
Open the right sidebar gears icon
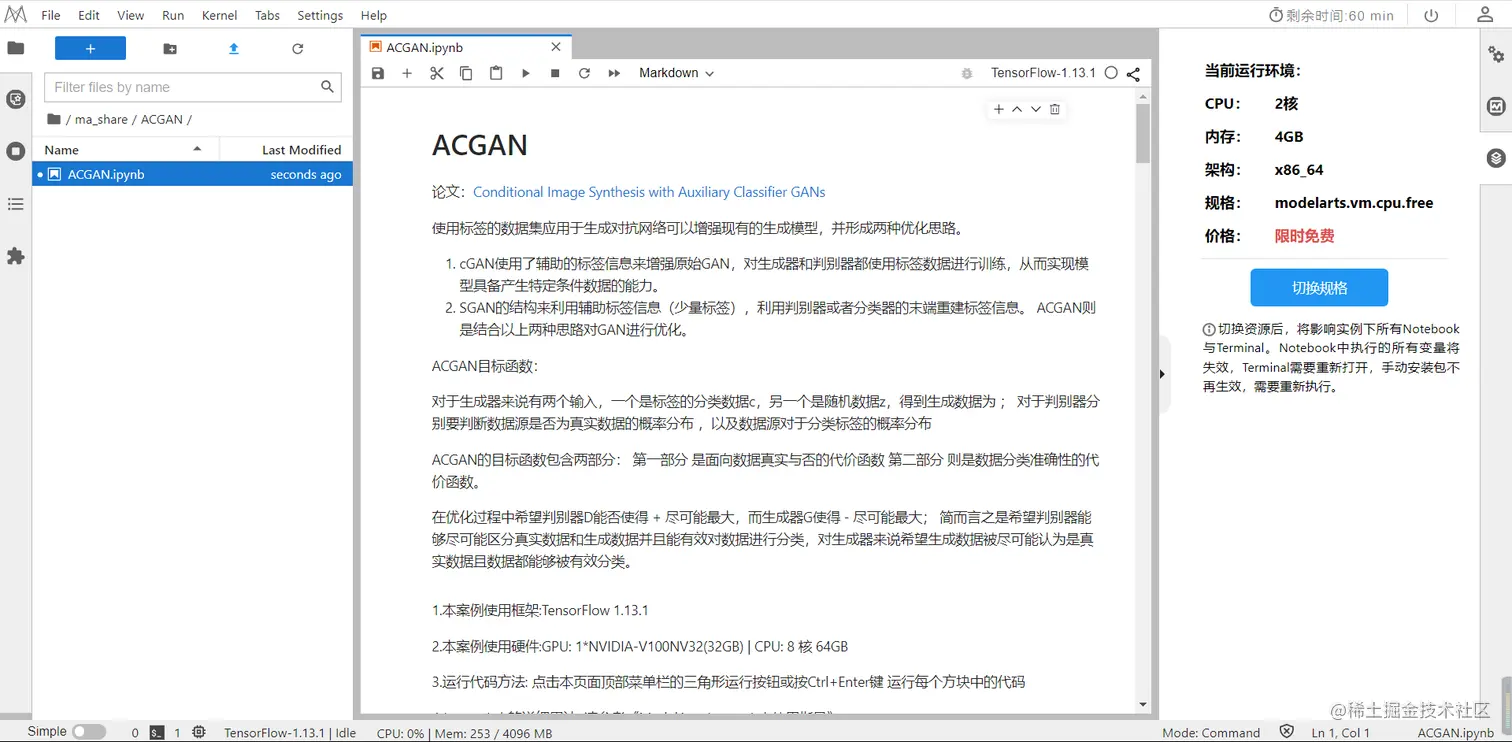coord(1496,54)
